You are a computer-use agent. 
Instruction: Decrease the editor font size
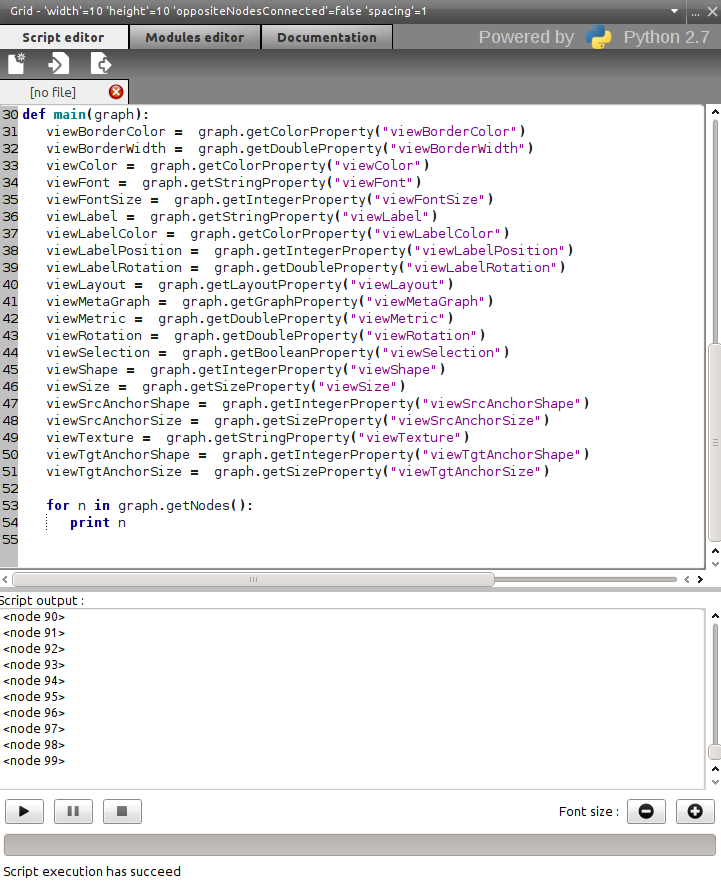click(x=646, y=811)
